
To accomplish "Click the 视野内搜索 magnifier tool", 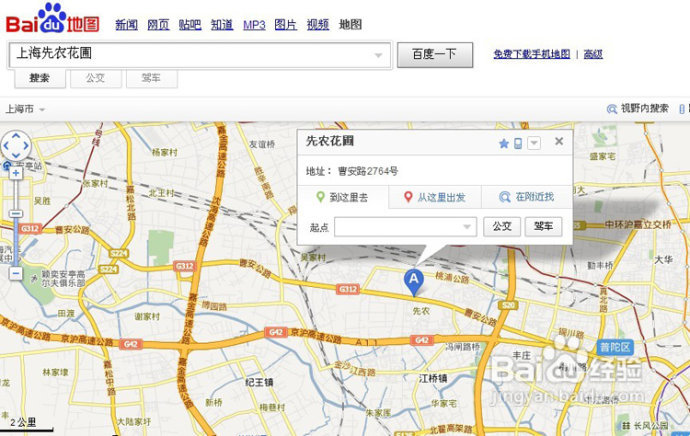I will [637, 109].
